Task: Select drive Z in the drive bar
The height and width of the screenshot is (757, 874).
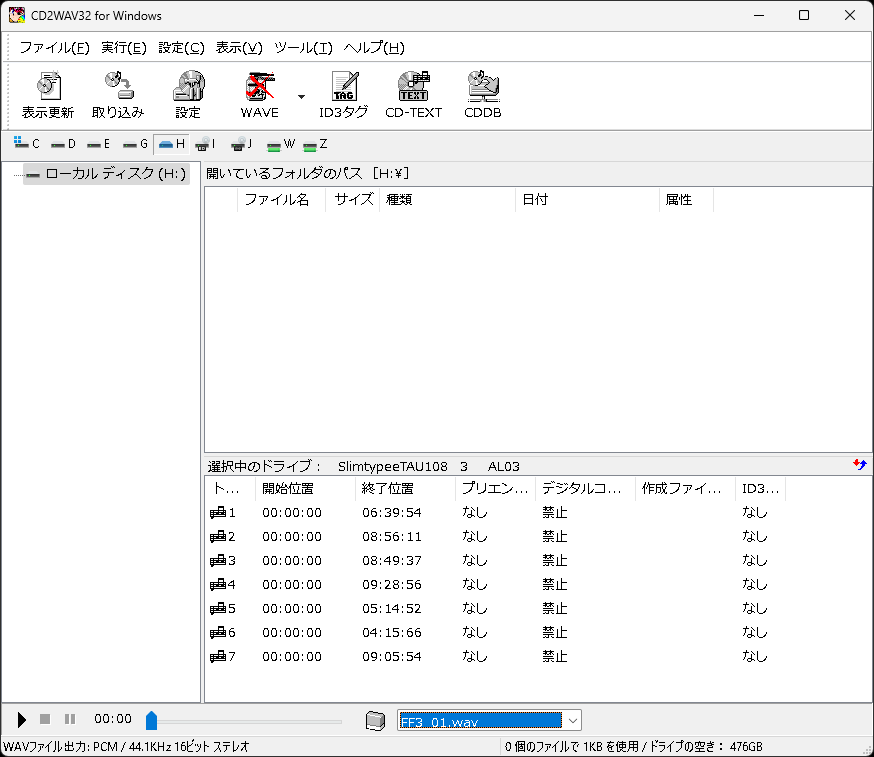Action: (316, 143)
